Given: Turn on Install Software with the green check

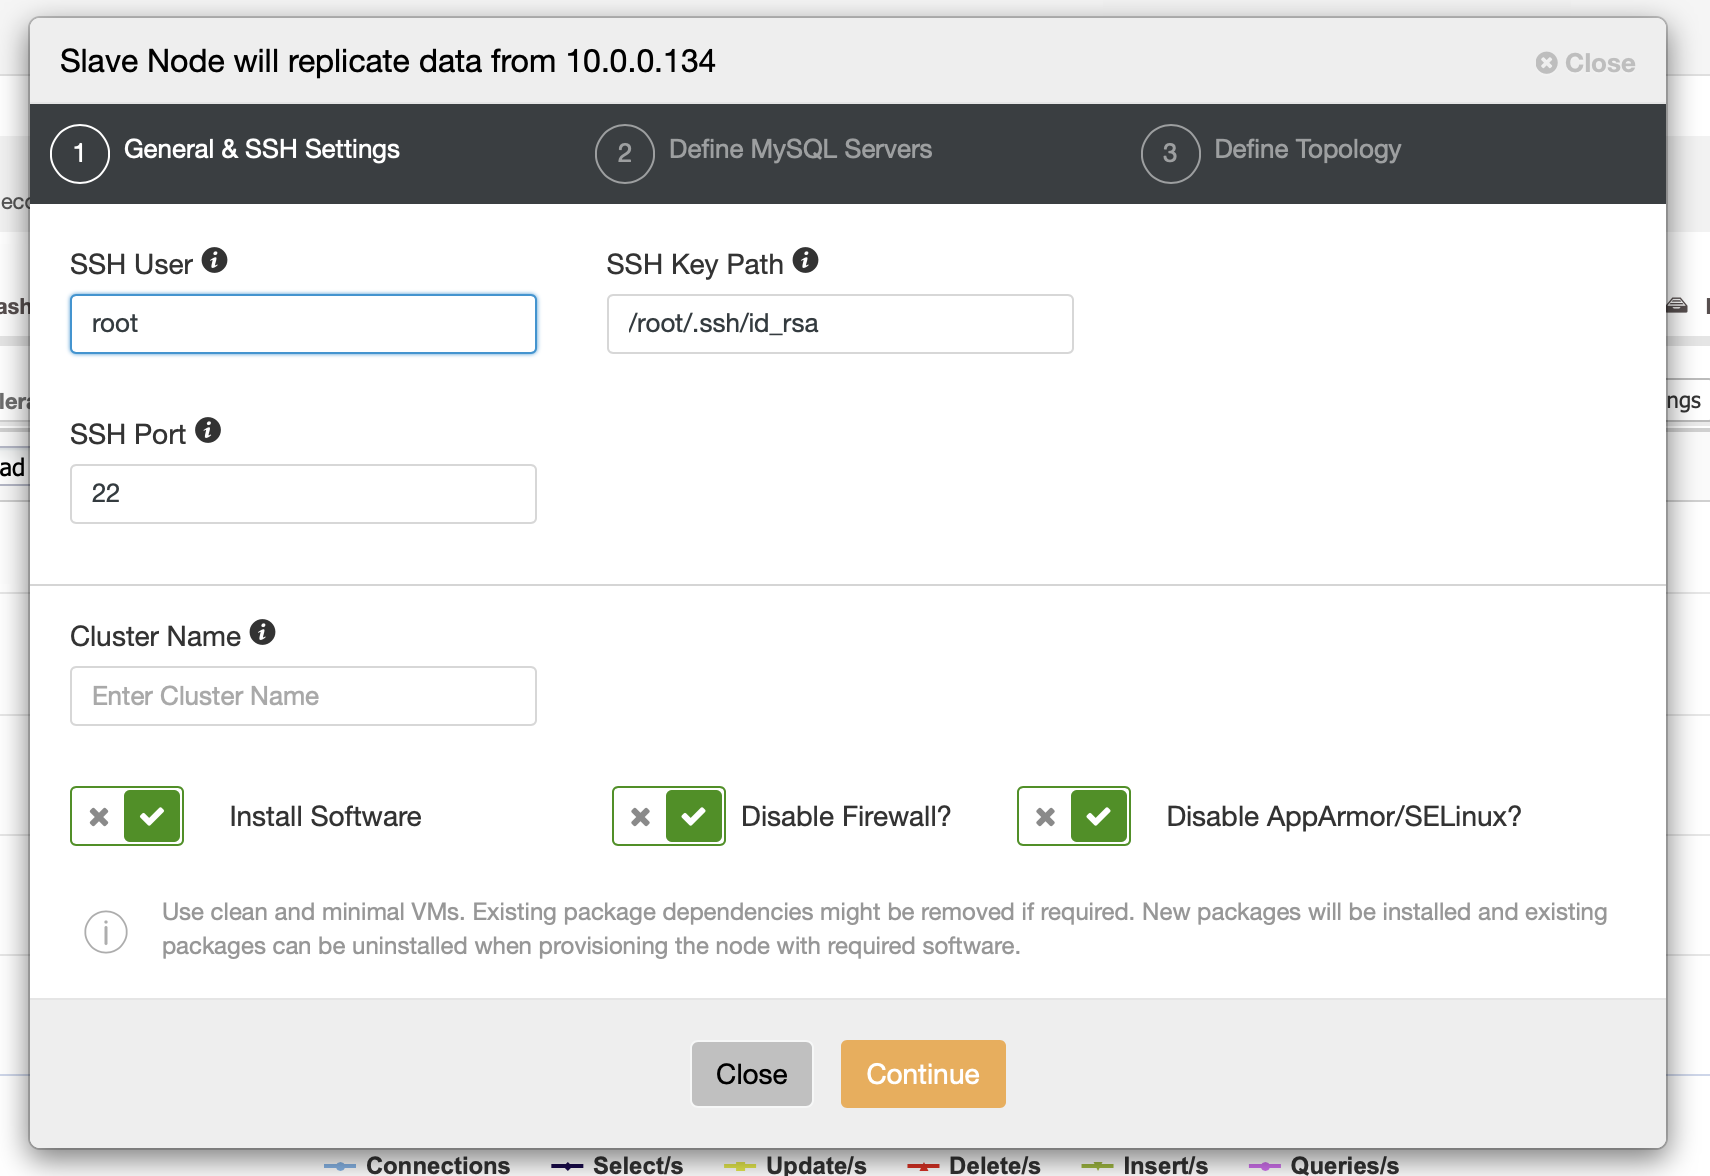Looking at the screenshot, I should (x=152, y=816).
